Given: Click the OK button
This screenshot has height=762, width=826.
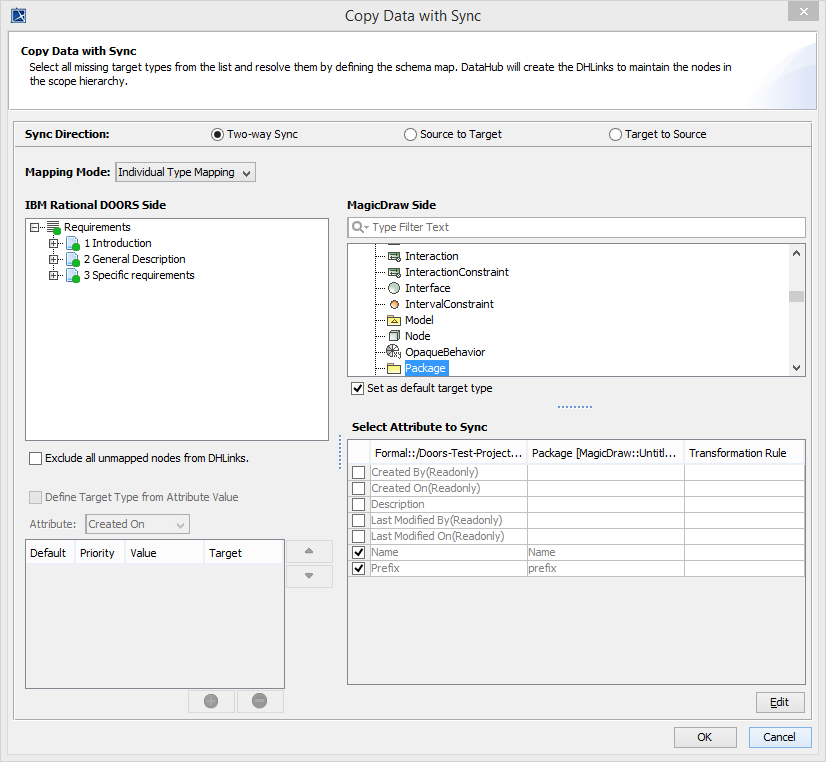Looking at the screenshot, I should pyautogui.click(x=705, y=737).
